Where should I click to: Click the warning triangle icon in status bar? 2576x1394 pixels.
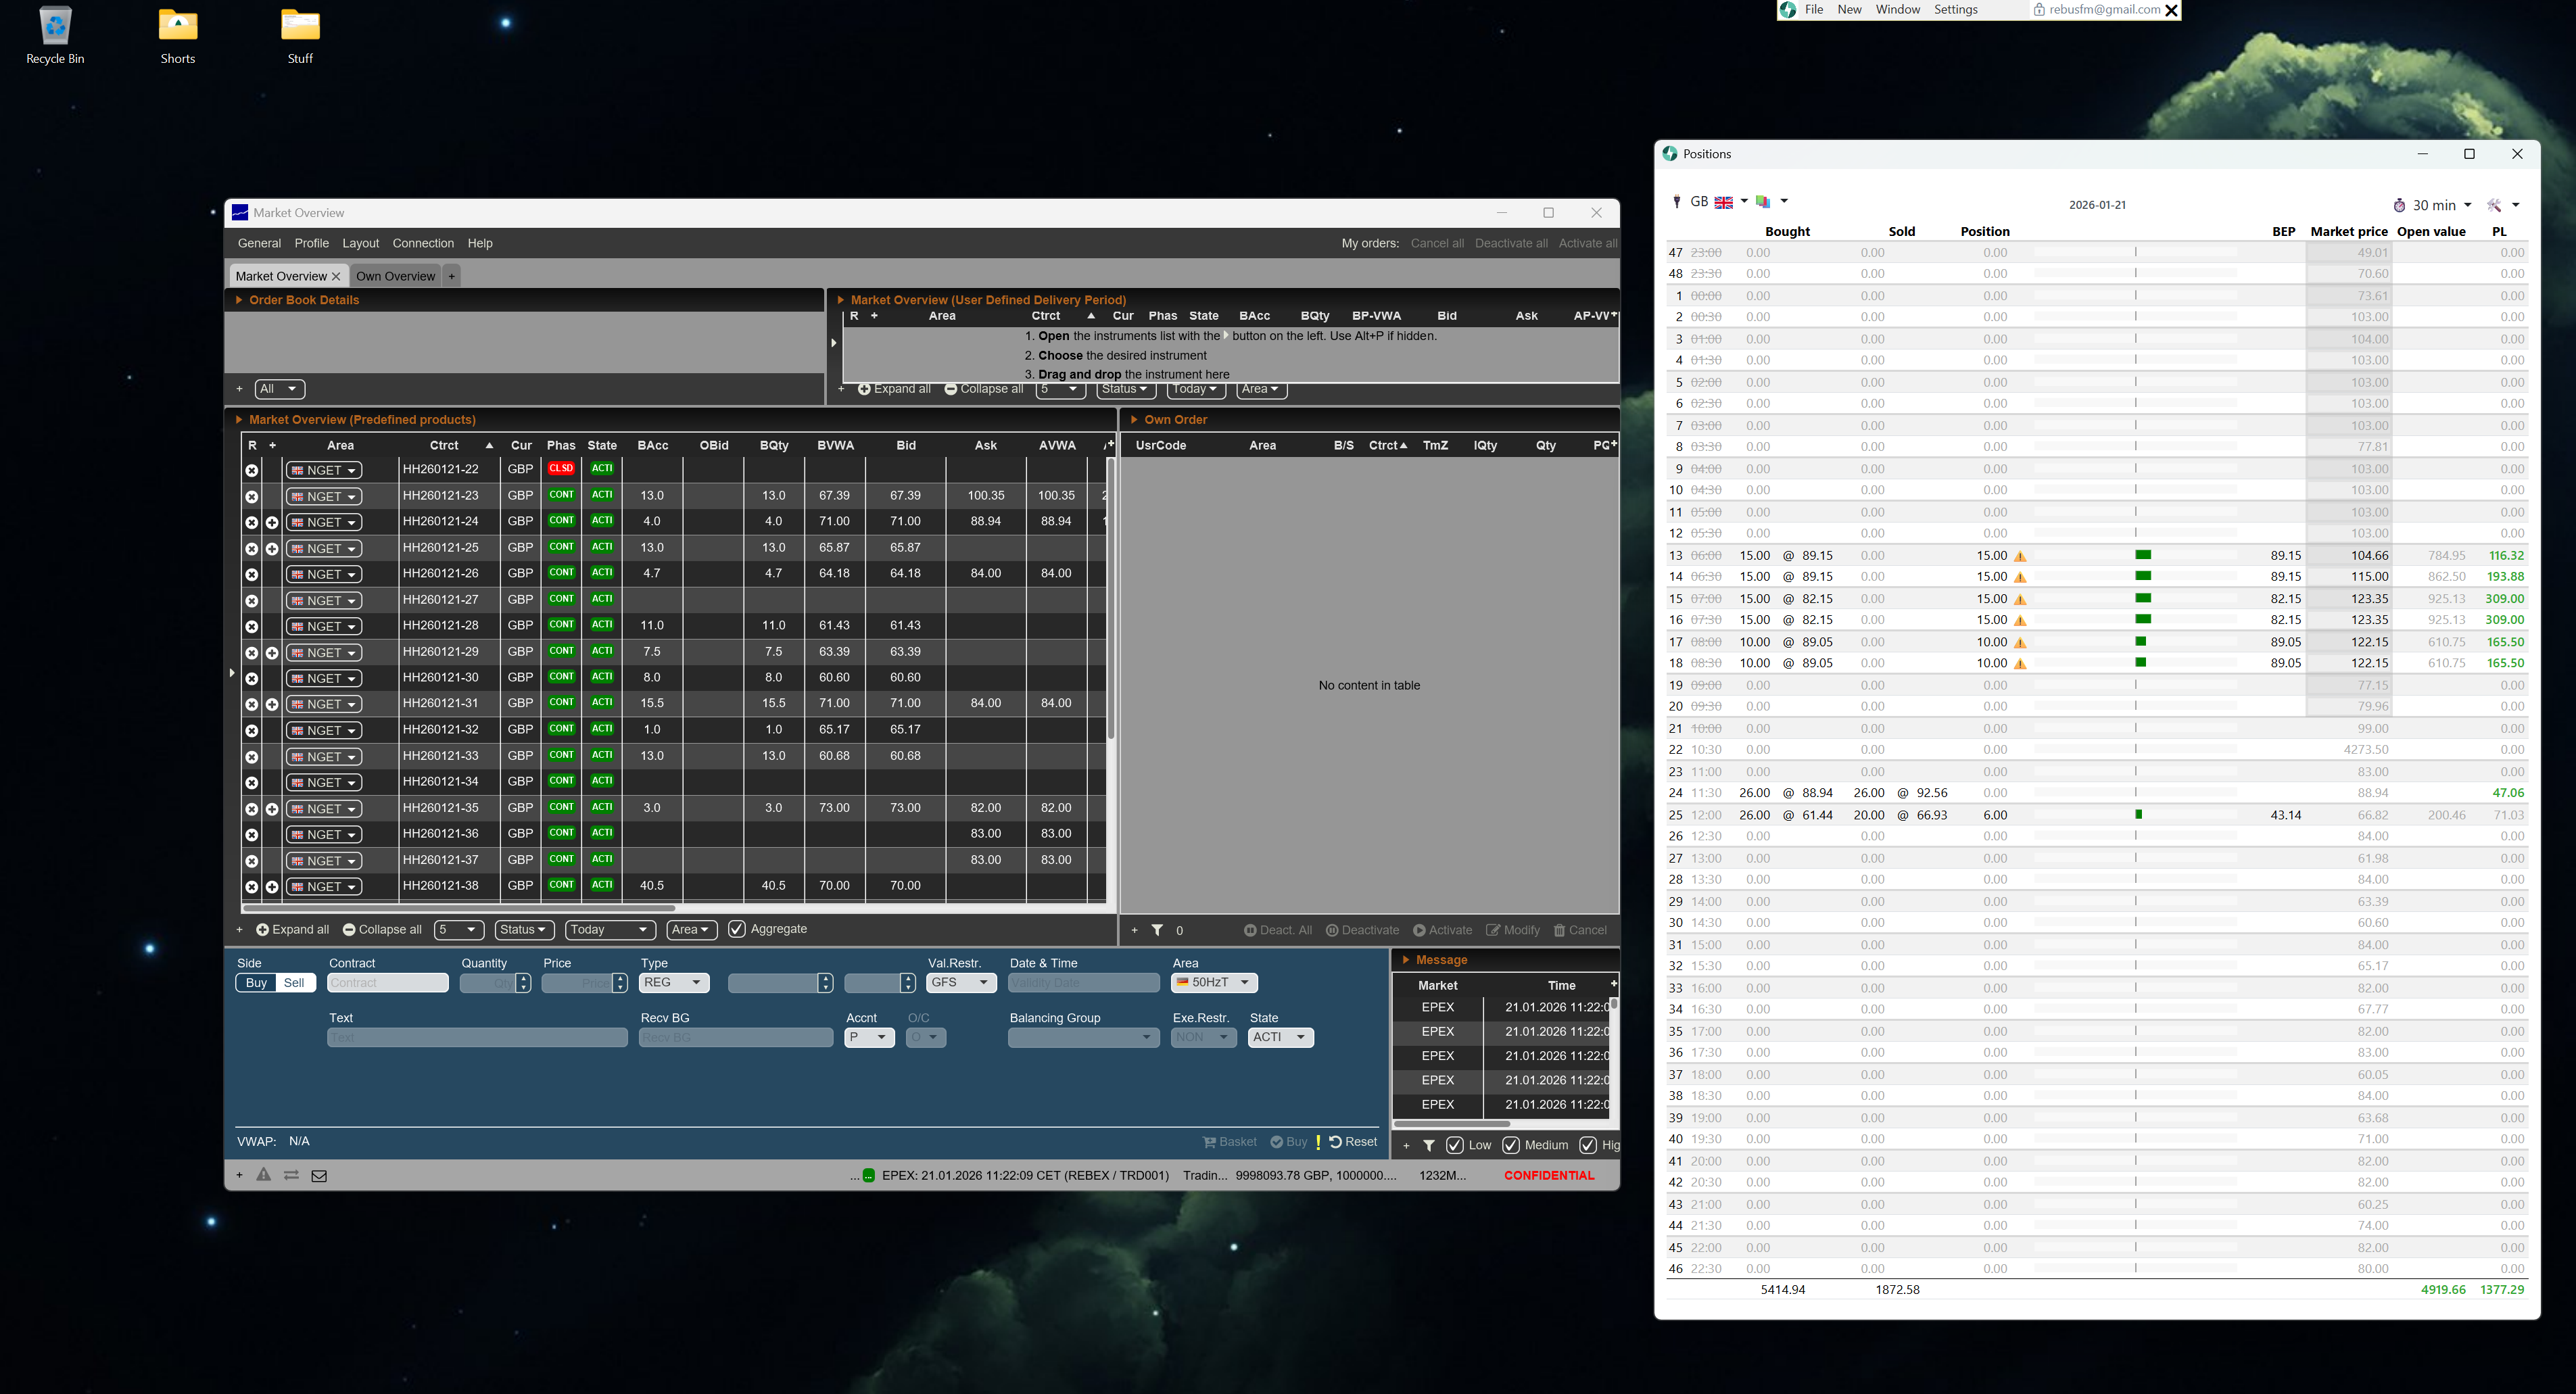coord(263,1175)
